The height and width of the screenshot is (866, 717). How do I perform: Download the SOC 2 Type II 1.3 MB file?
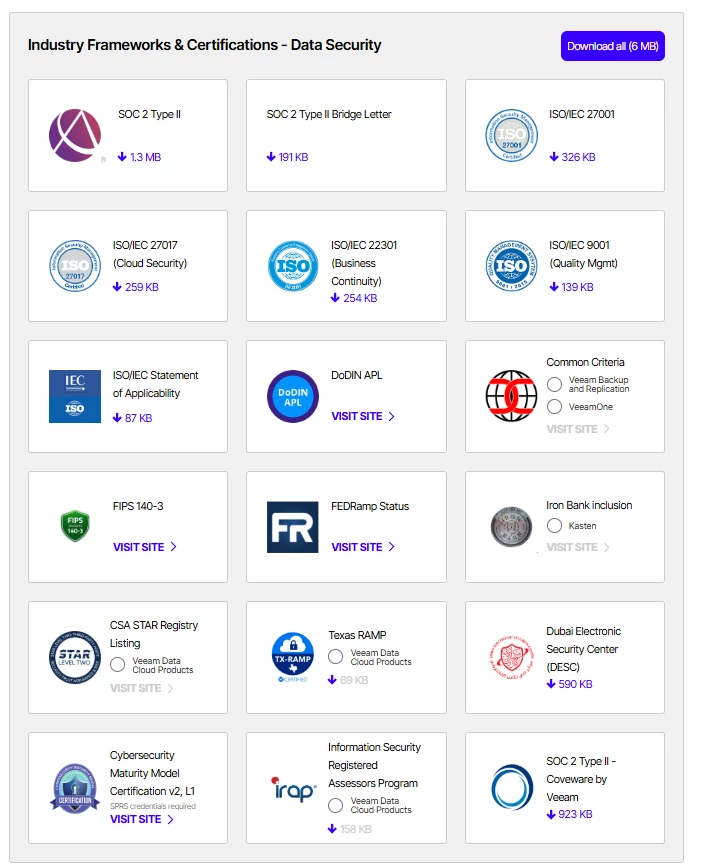(x=140, y=157)
